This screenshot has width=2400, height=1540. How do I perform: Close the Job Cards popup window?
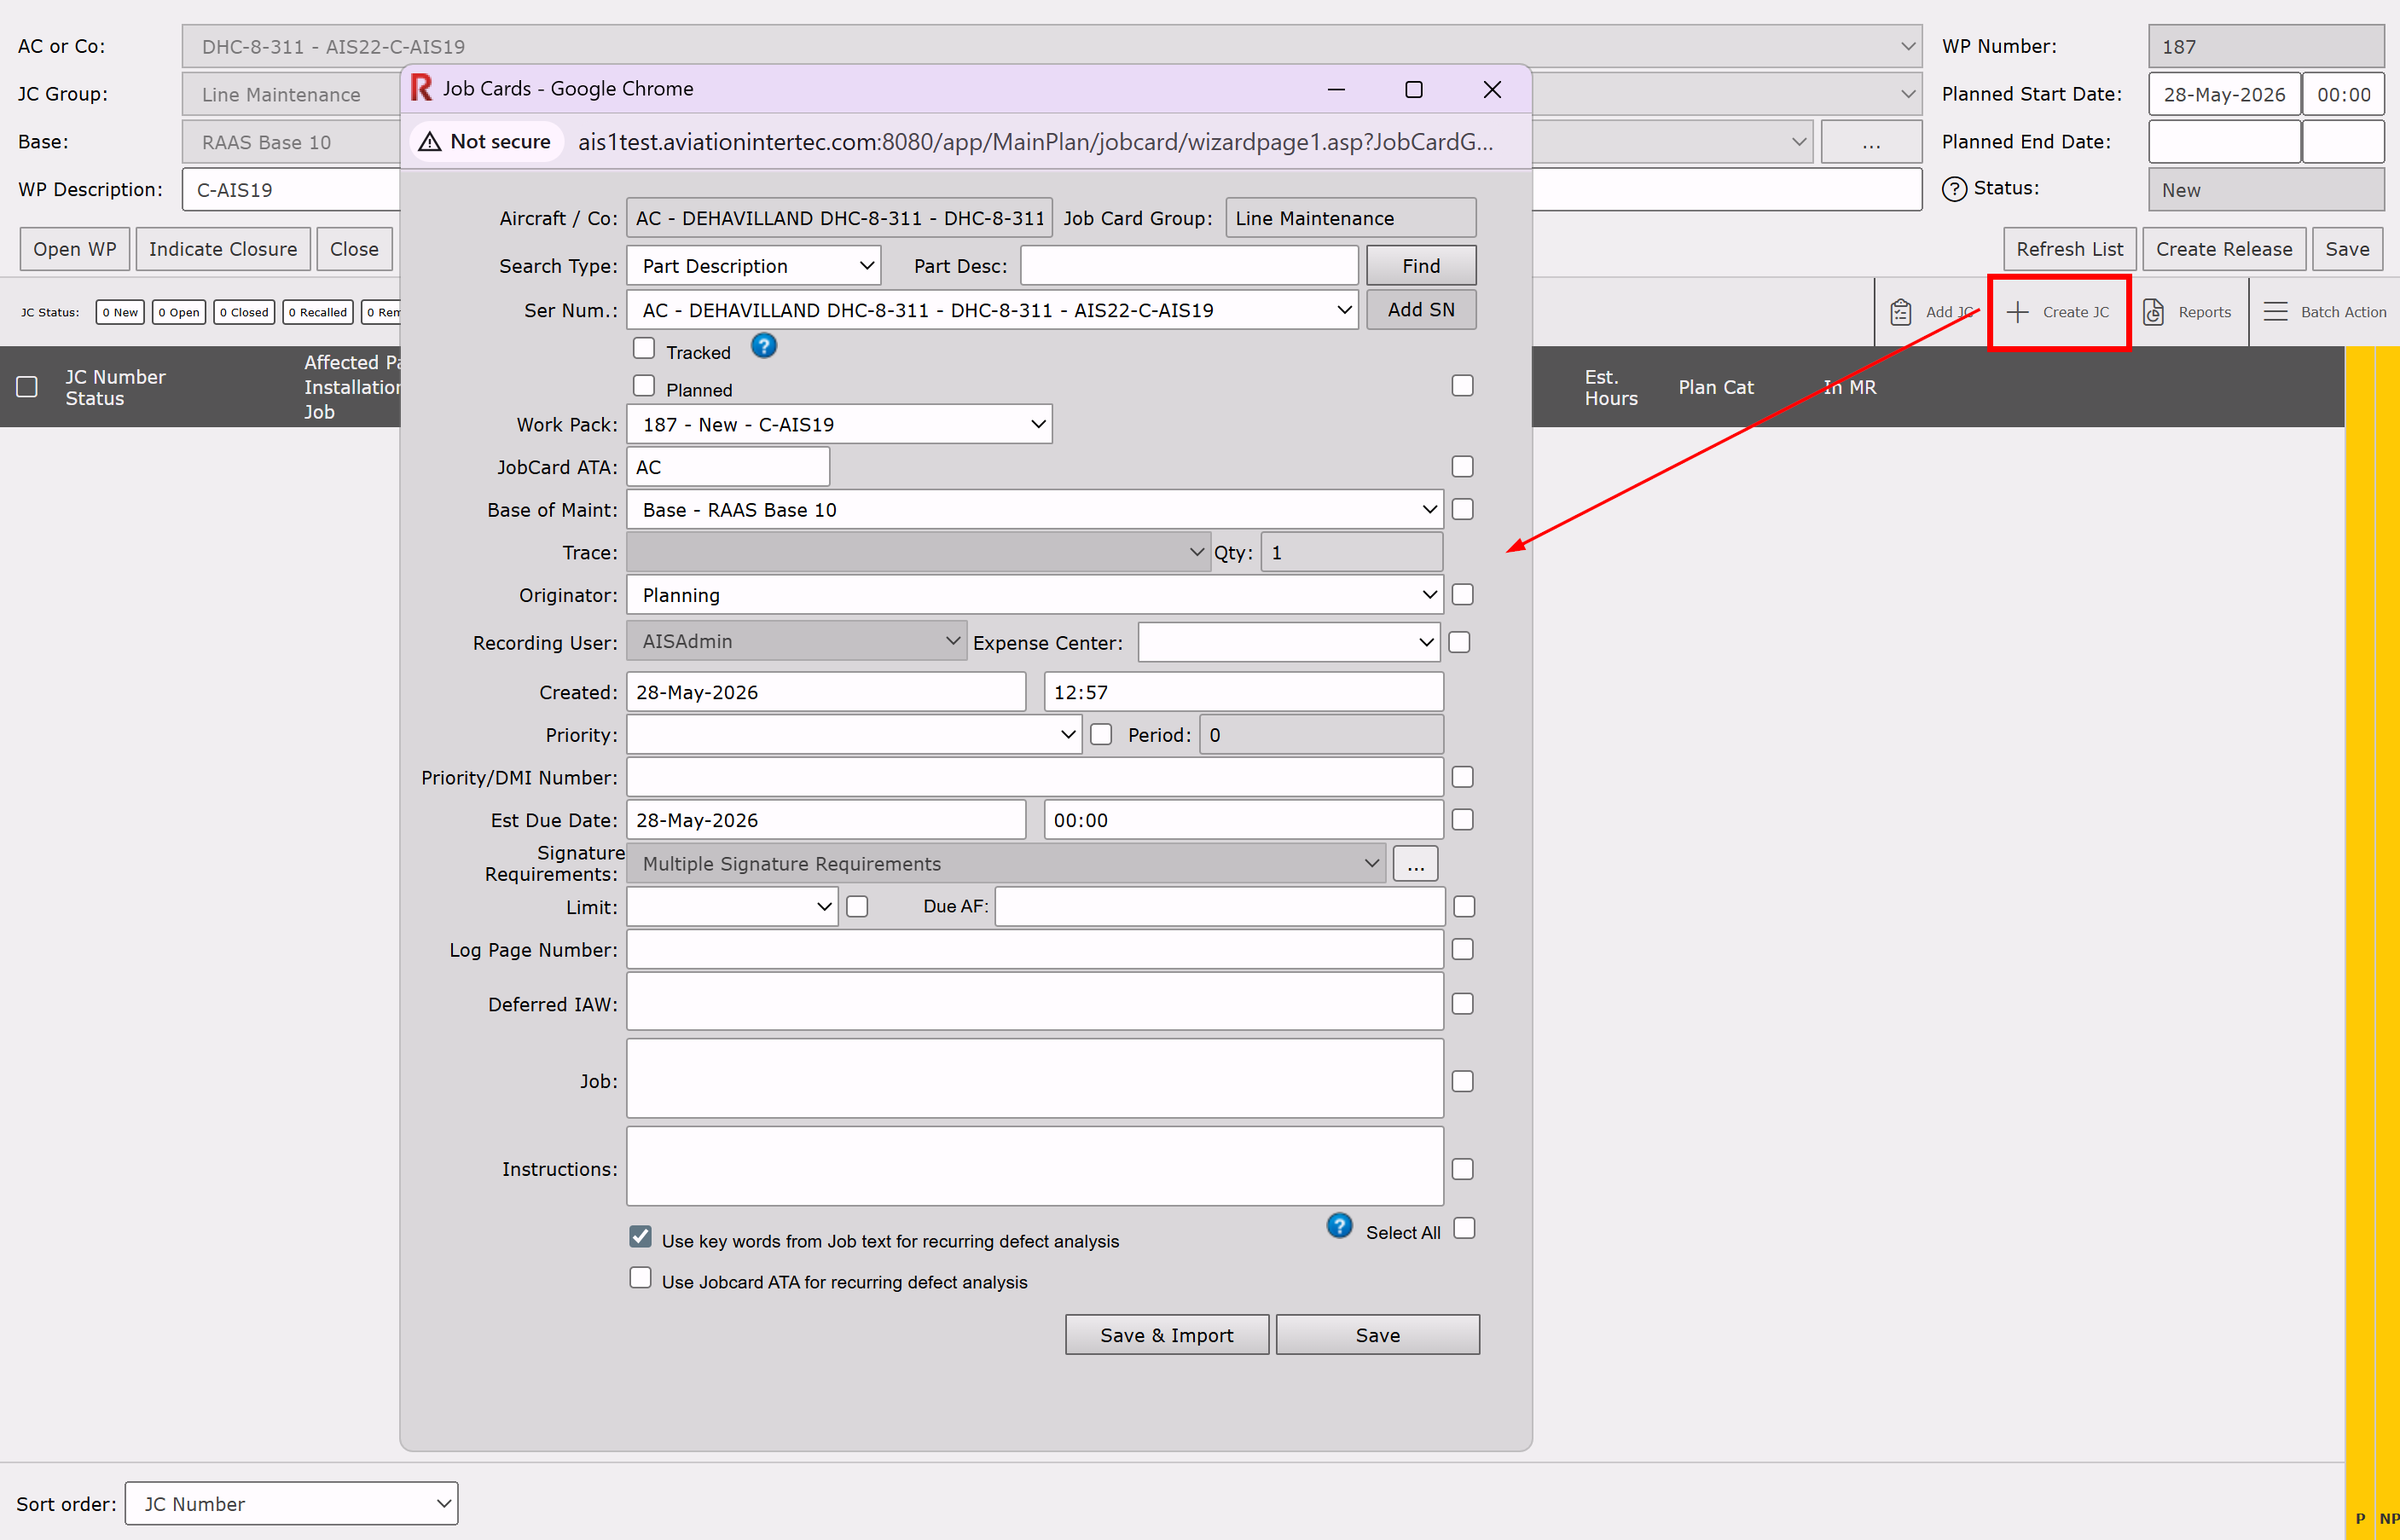coord(1492,89)
